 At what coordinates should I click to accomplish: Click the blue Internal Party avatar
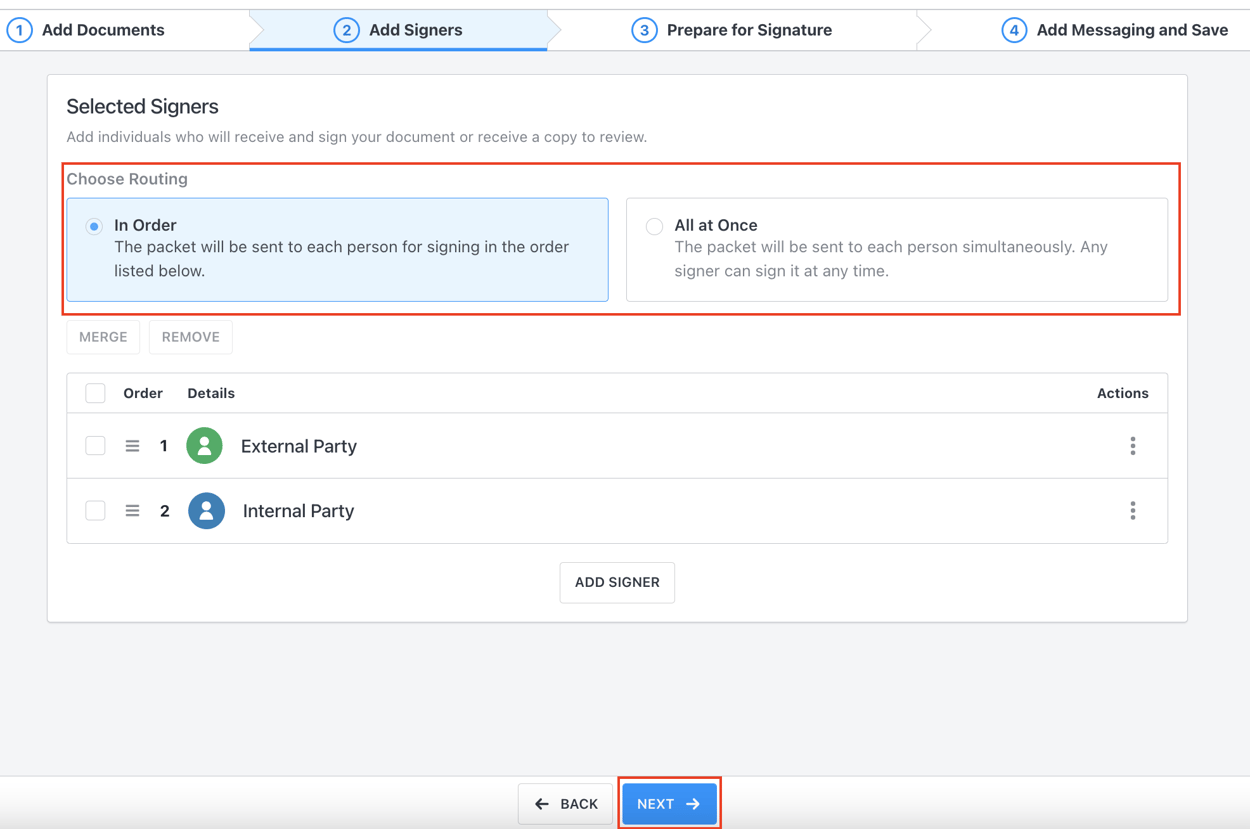click(x=206, y=511)
